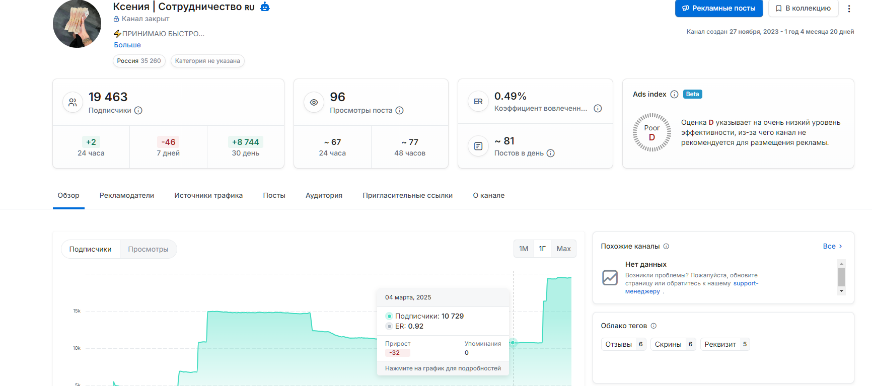Click the +2 24 часа growth value

[91, 142]
